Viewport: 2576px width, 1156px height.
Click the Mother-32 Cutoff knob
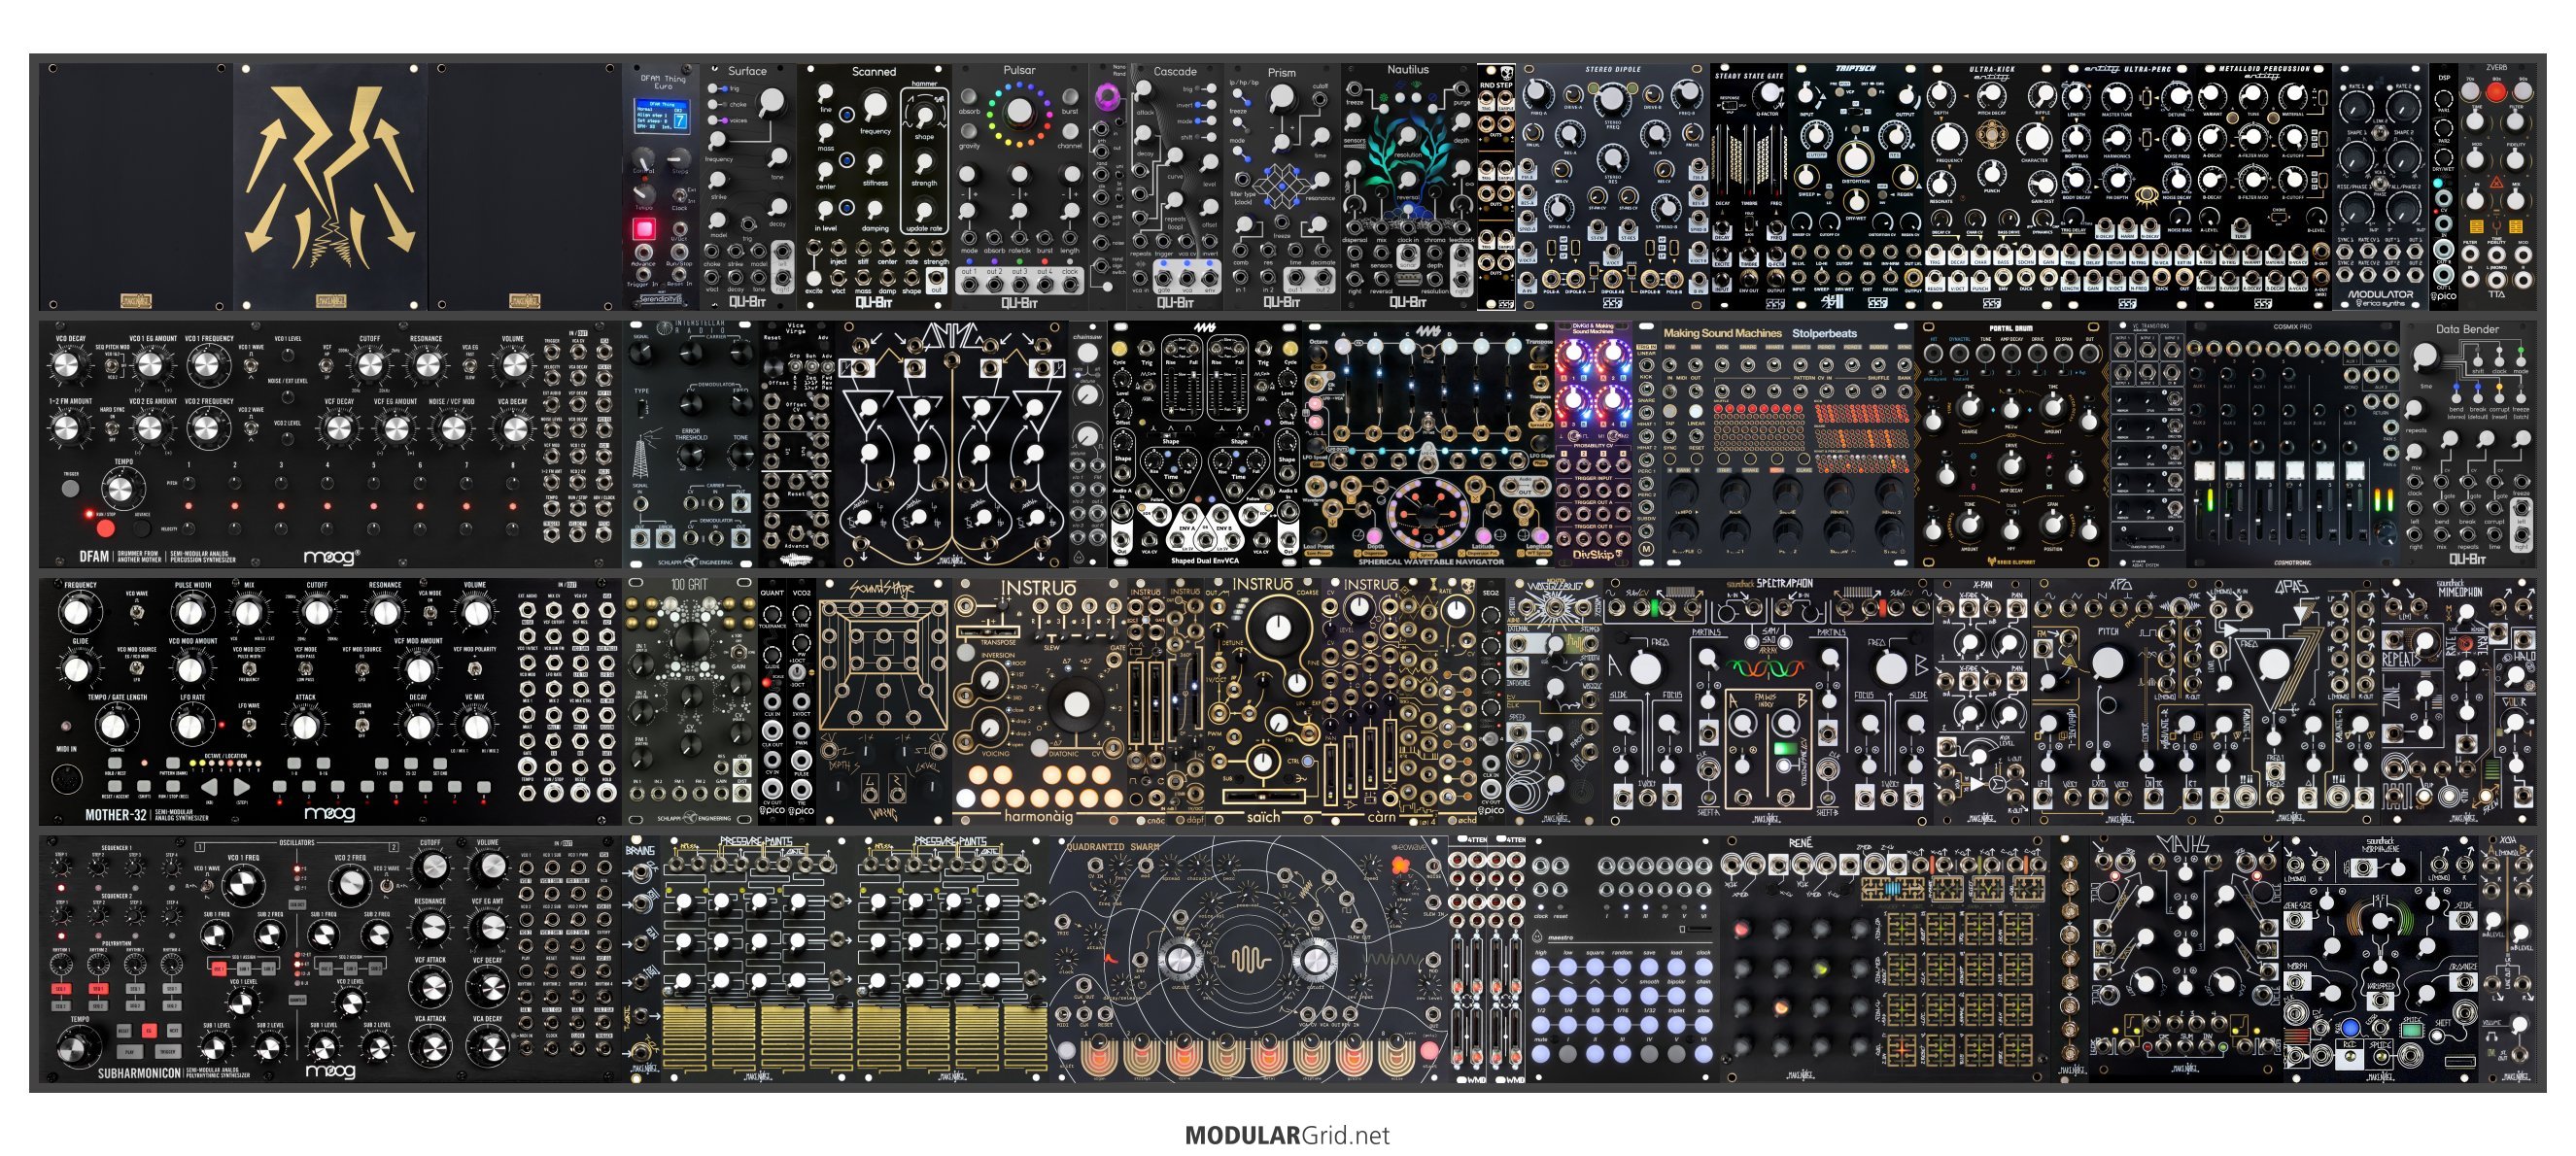coord(317,611)
